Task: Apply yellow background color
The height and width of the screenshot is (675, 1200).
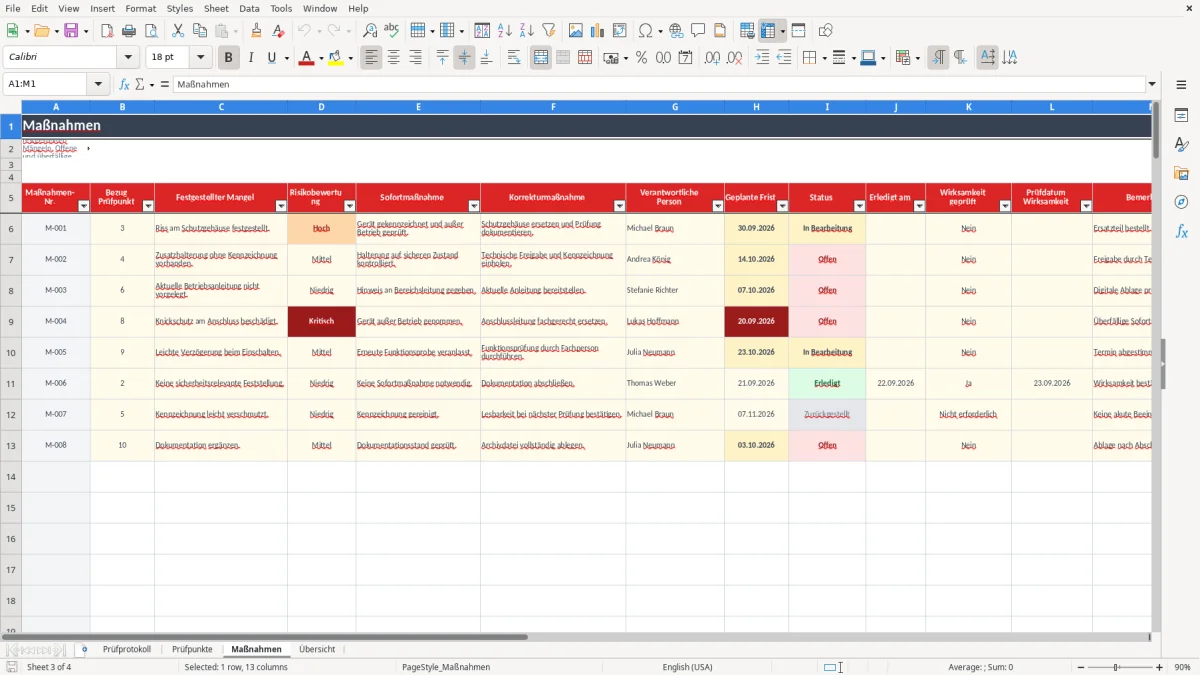Action: (336, 58)
